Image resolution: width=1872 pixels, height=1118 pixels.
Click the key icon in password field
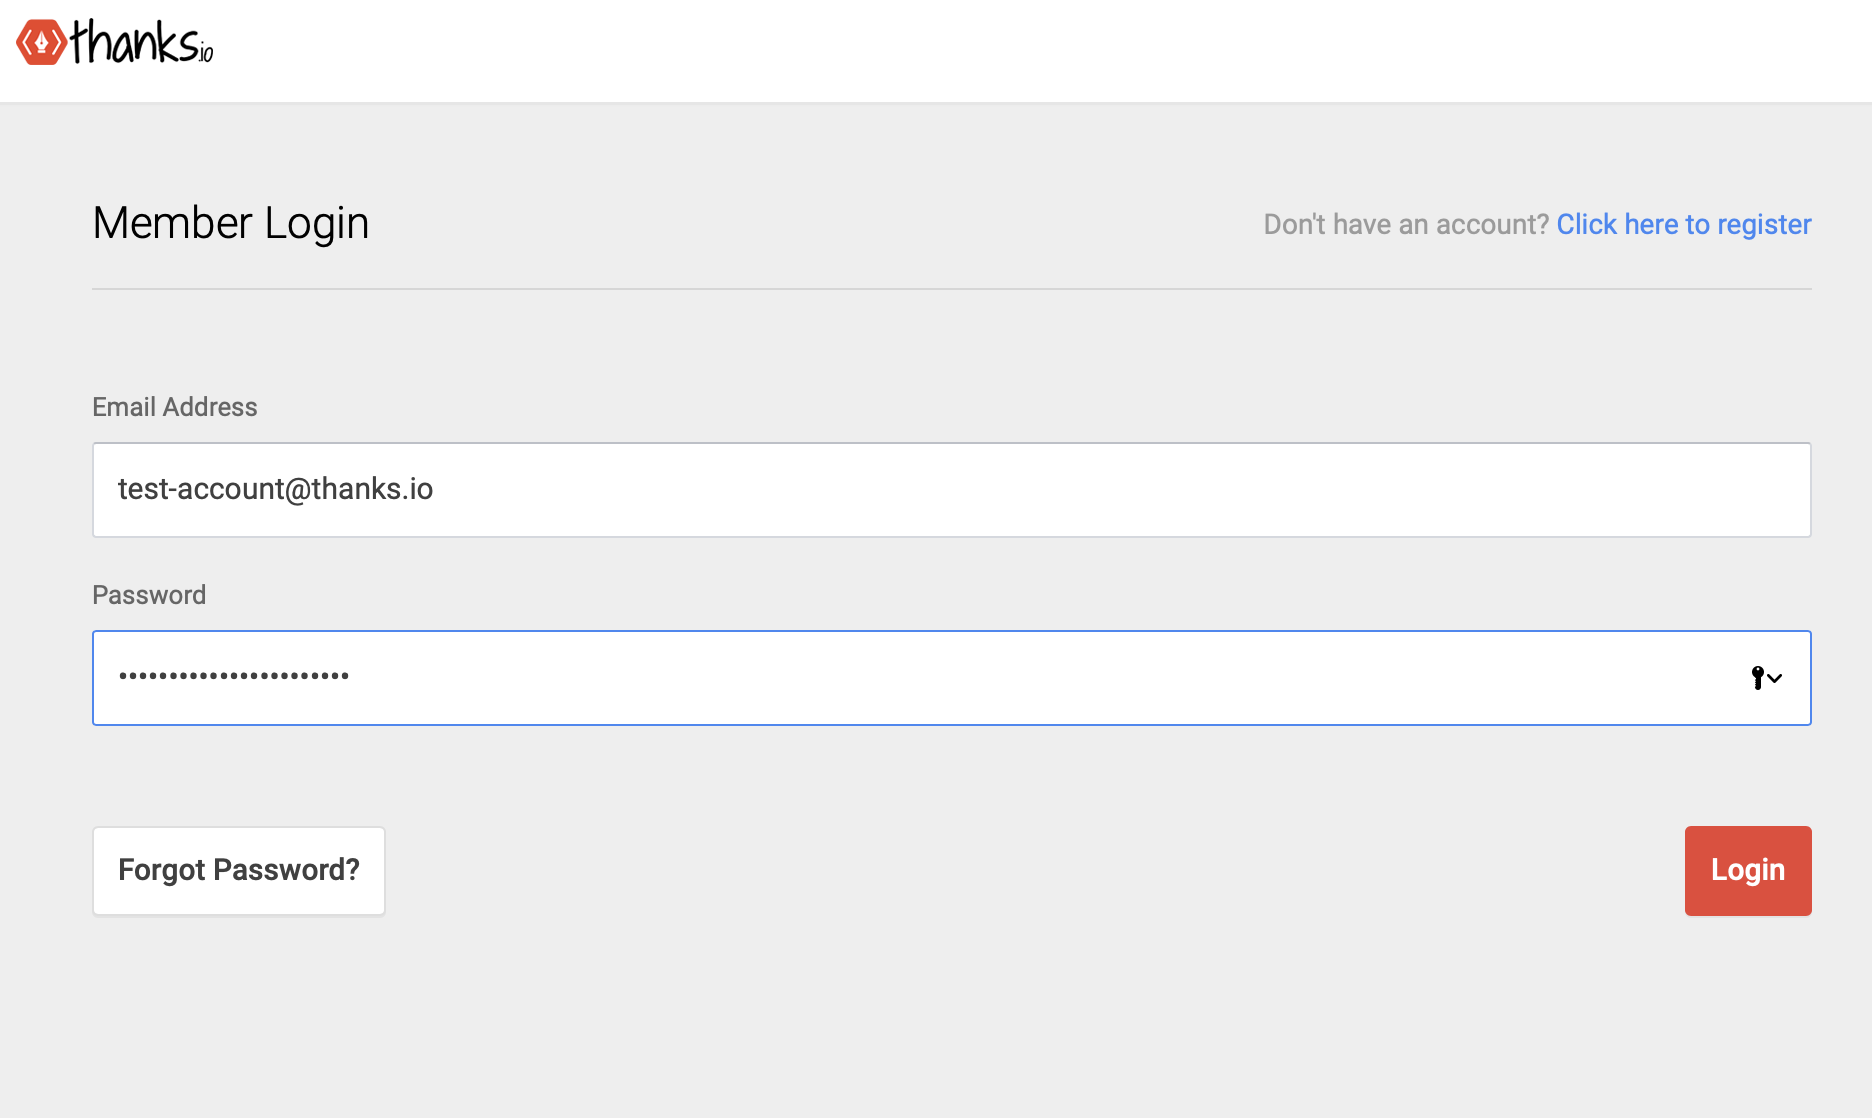point(1757,677)
